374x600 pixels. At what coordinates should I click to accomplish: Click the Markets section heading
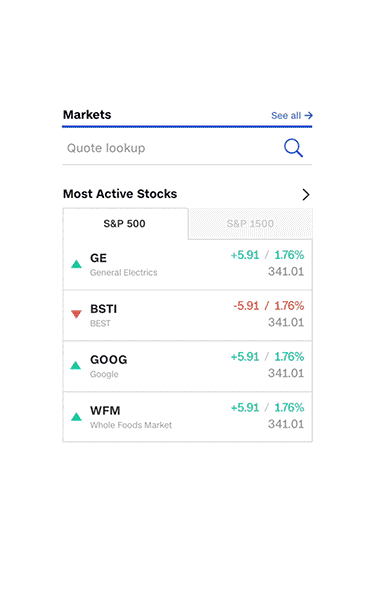point(87,115)
